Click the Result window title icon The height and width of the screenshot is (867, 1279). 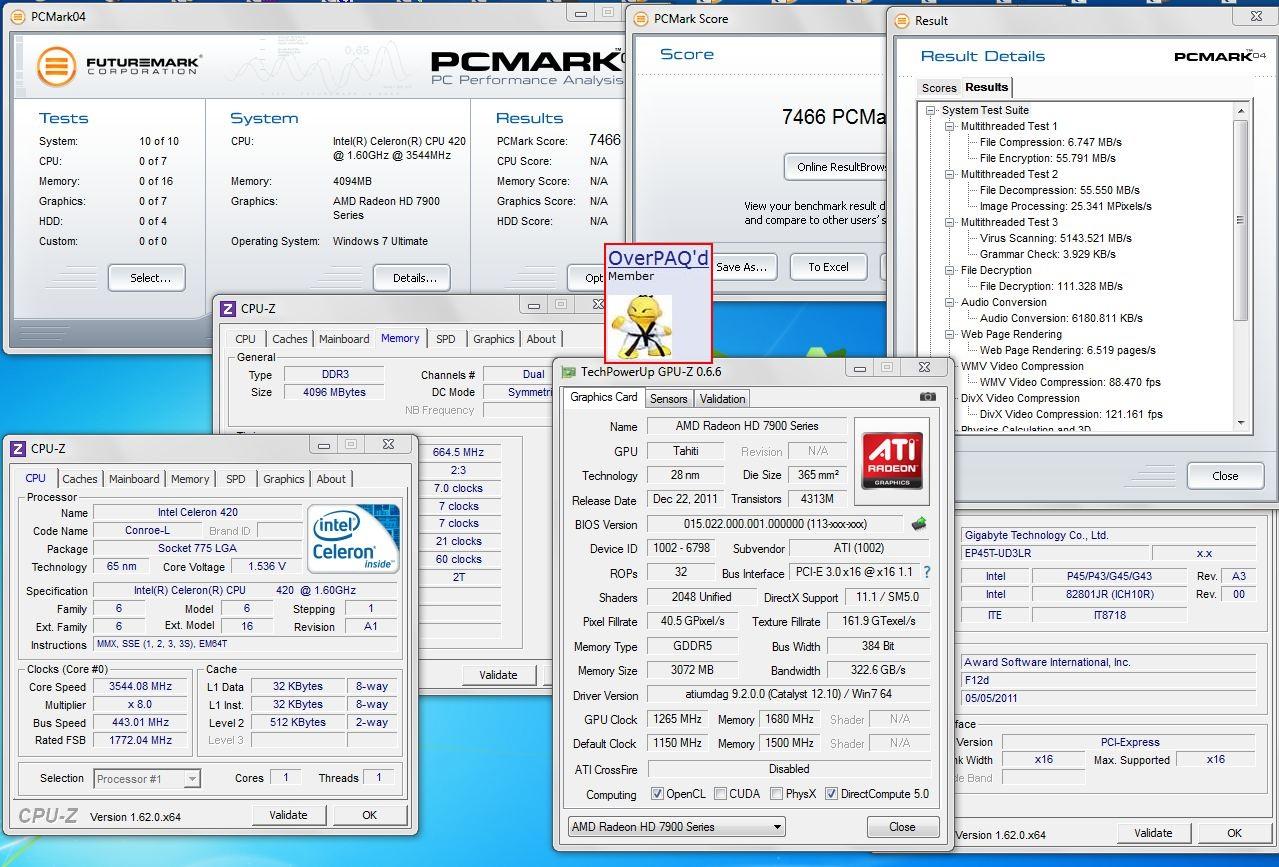(901, 21)
